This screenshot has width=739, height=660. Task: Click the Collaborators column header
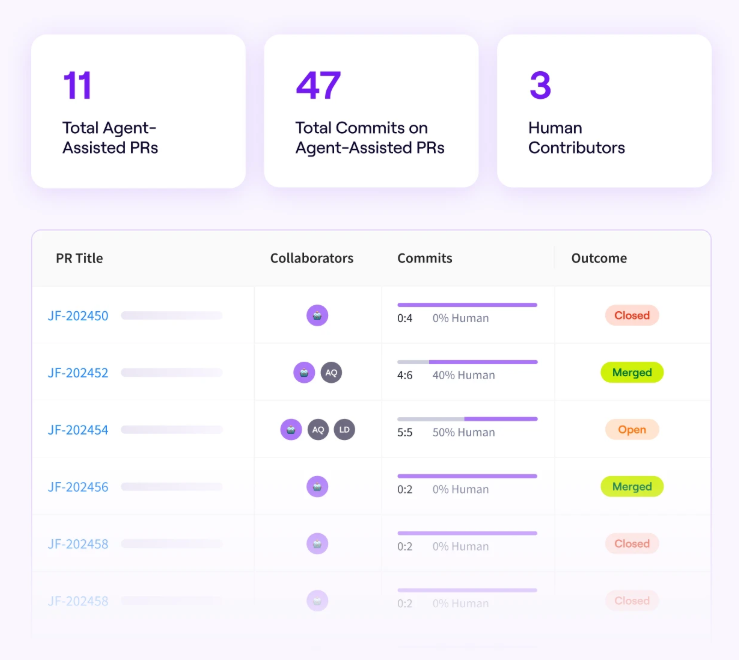312,258
